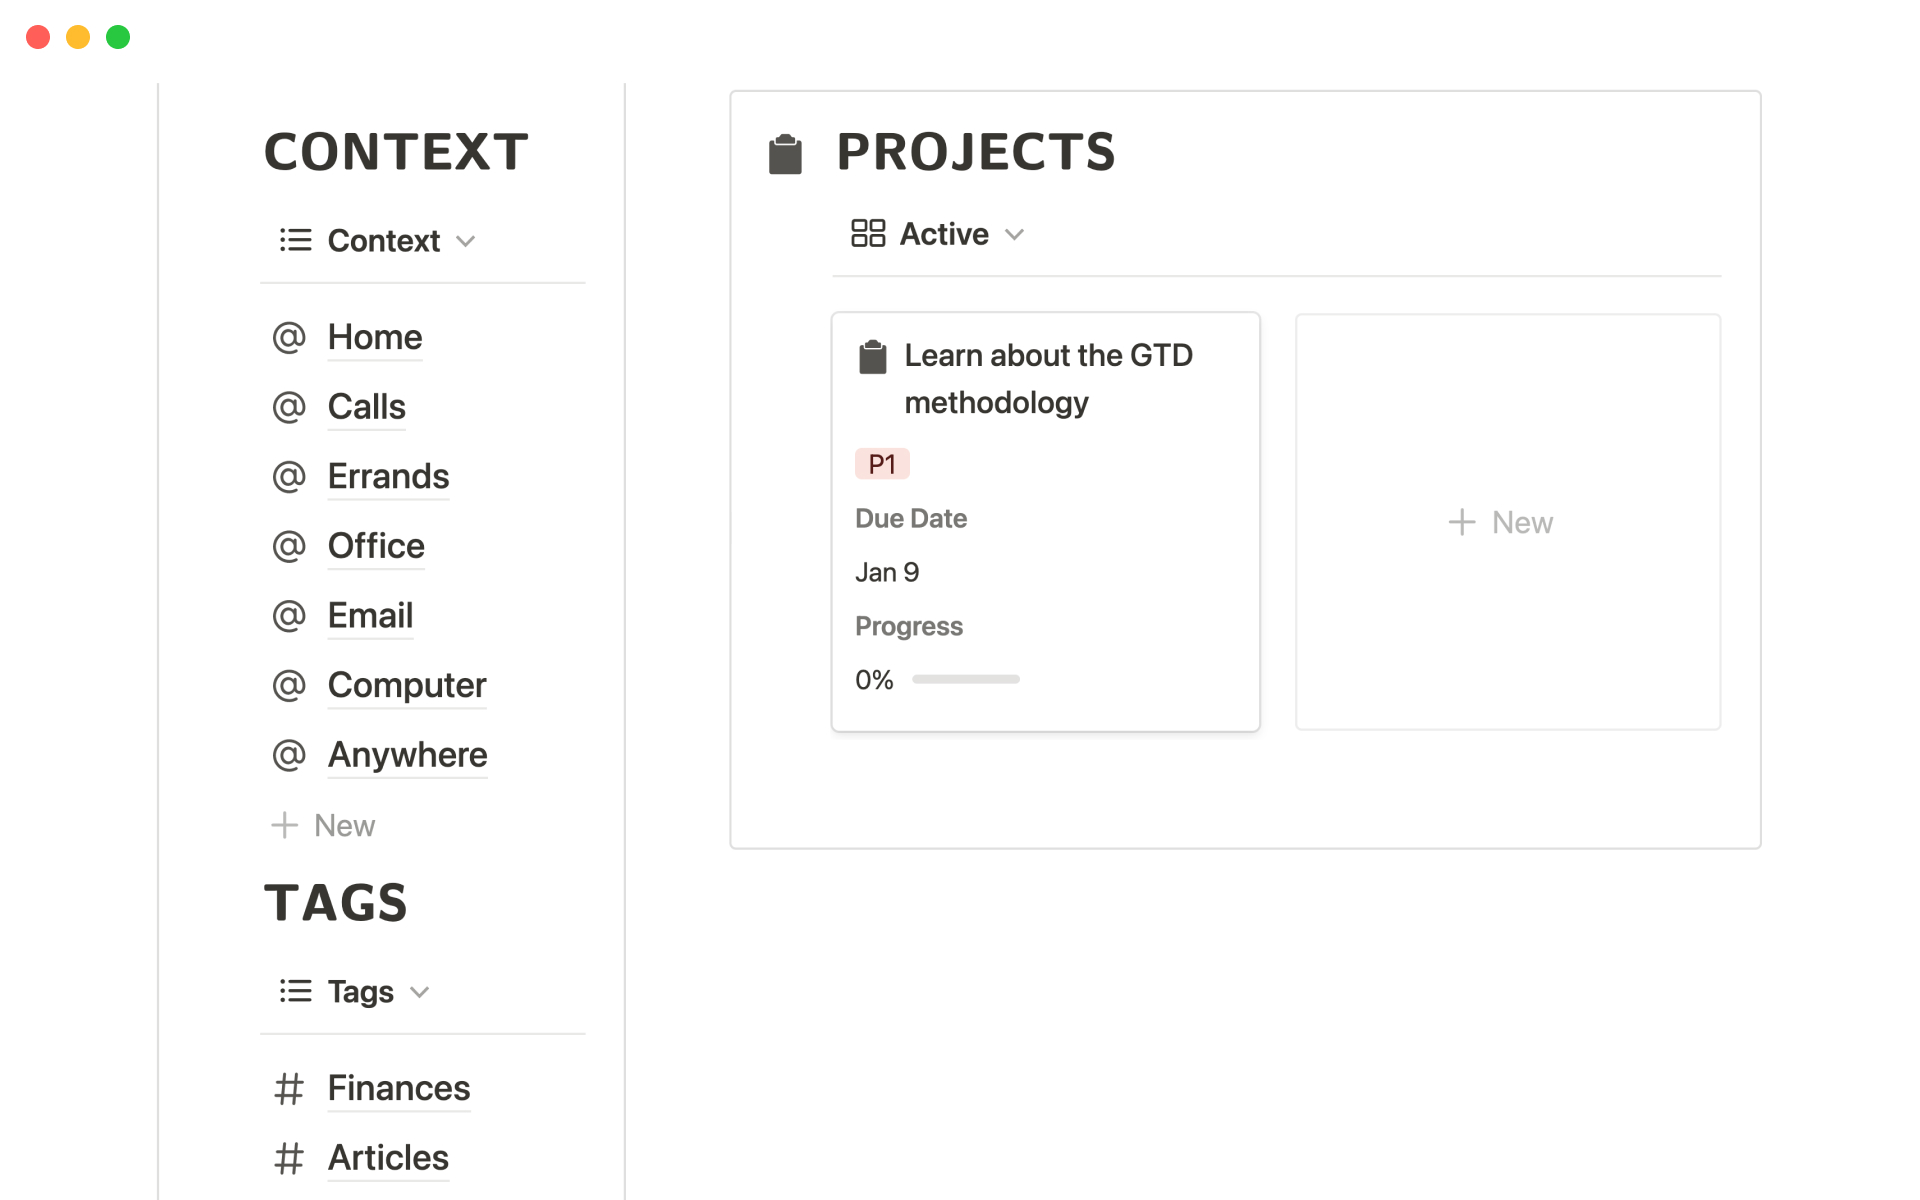The image size is (1920, 1200).
Task: Click the 0% progress bar on card
Action: click(x=965, y=680)
